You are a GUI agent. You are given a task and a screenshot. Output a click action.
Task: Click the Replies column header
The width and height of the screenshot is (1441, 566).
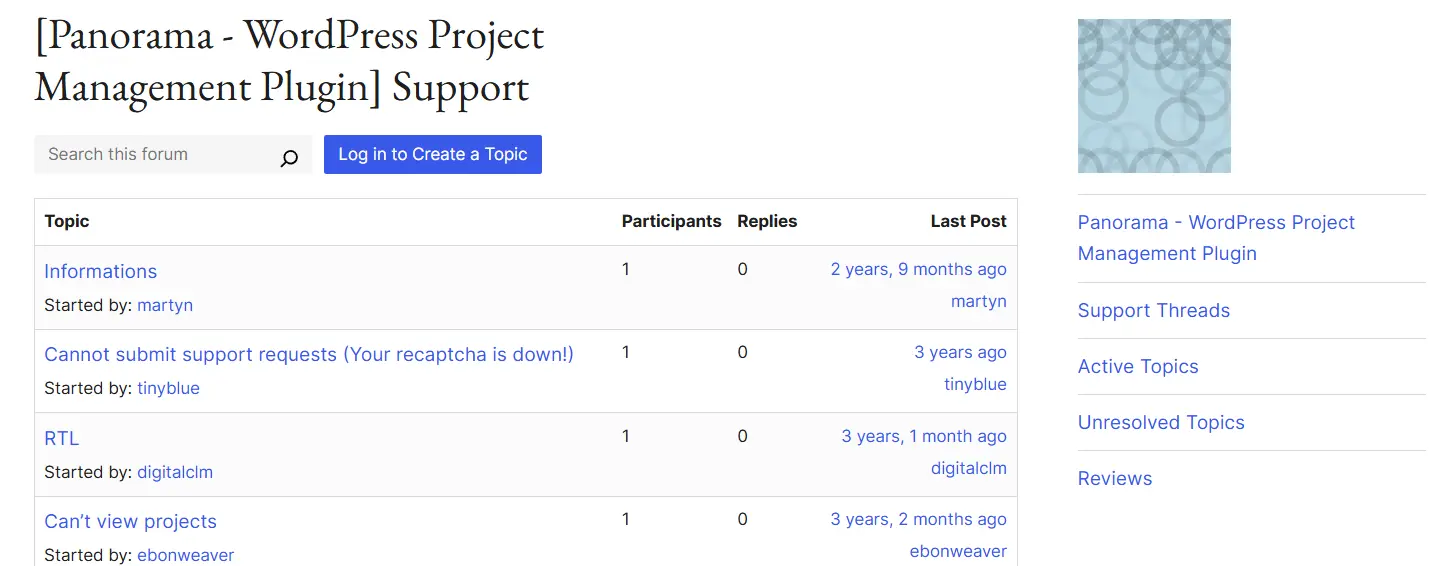(x=767, y=221)
